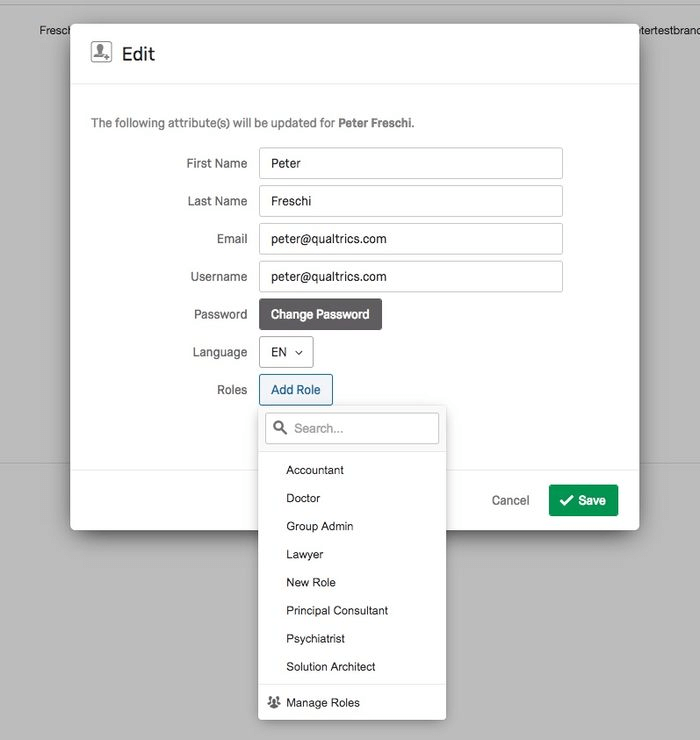Click the user edit icon beside Edit title

click(x=101, y=52)
